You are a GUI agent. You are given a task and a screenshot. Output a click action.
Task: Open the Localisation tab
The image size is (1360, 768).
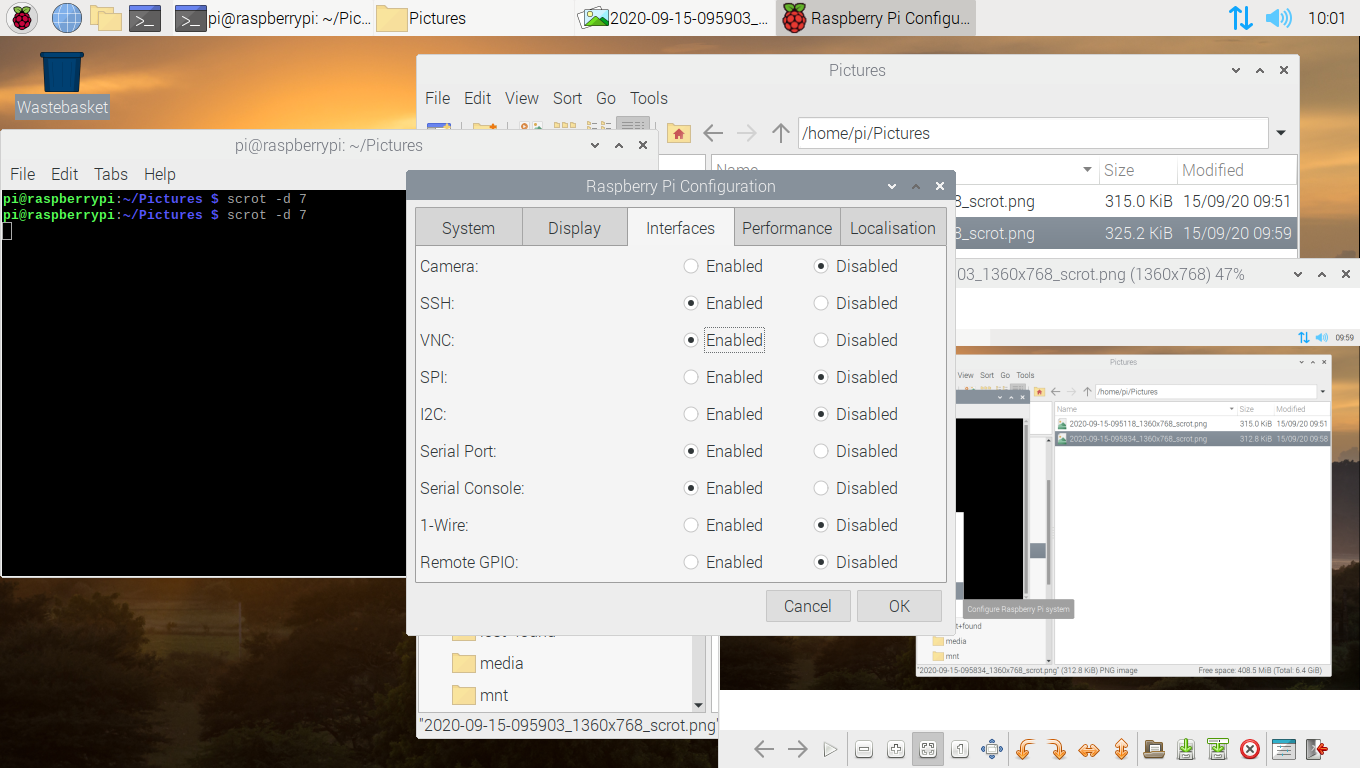893,228
